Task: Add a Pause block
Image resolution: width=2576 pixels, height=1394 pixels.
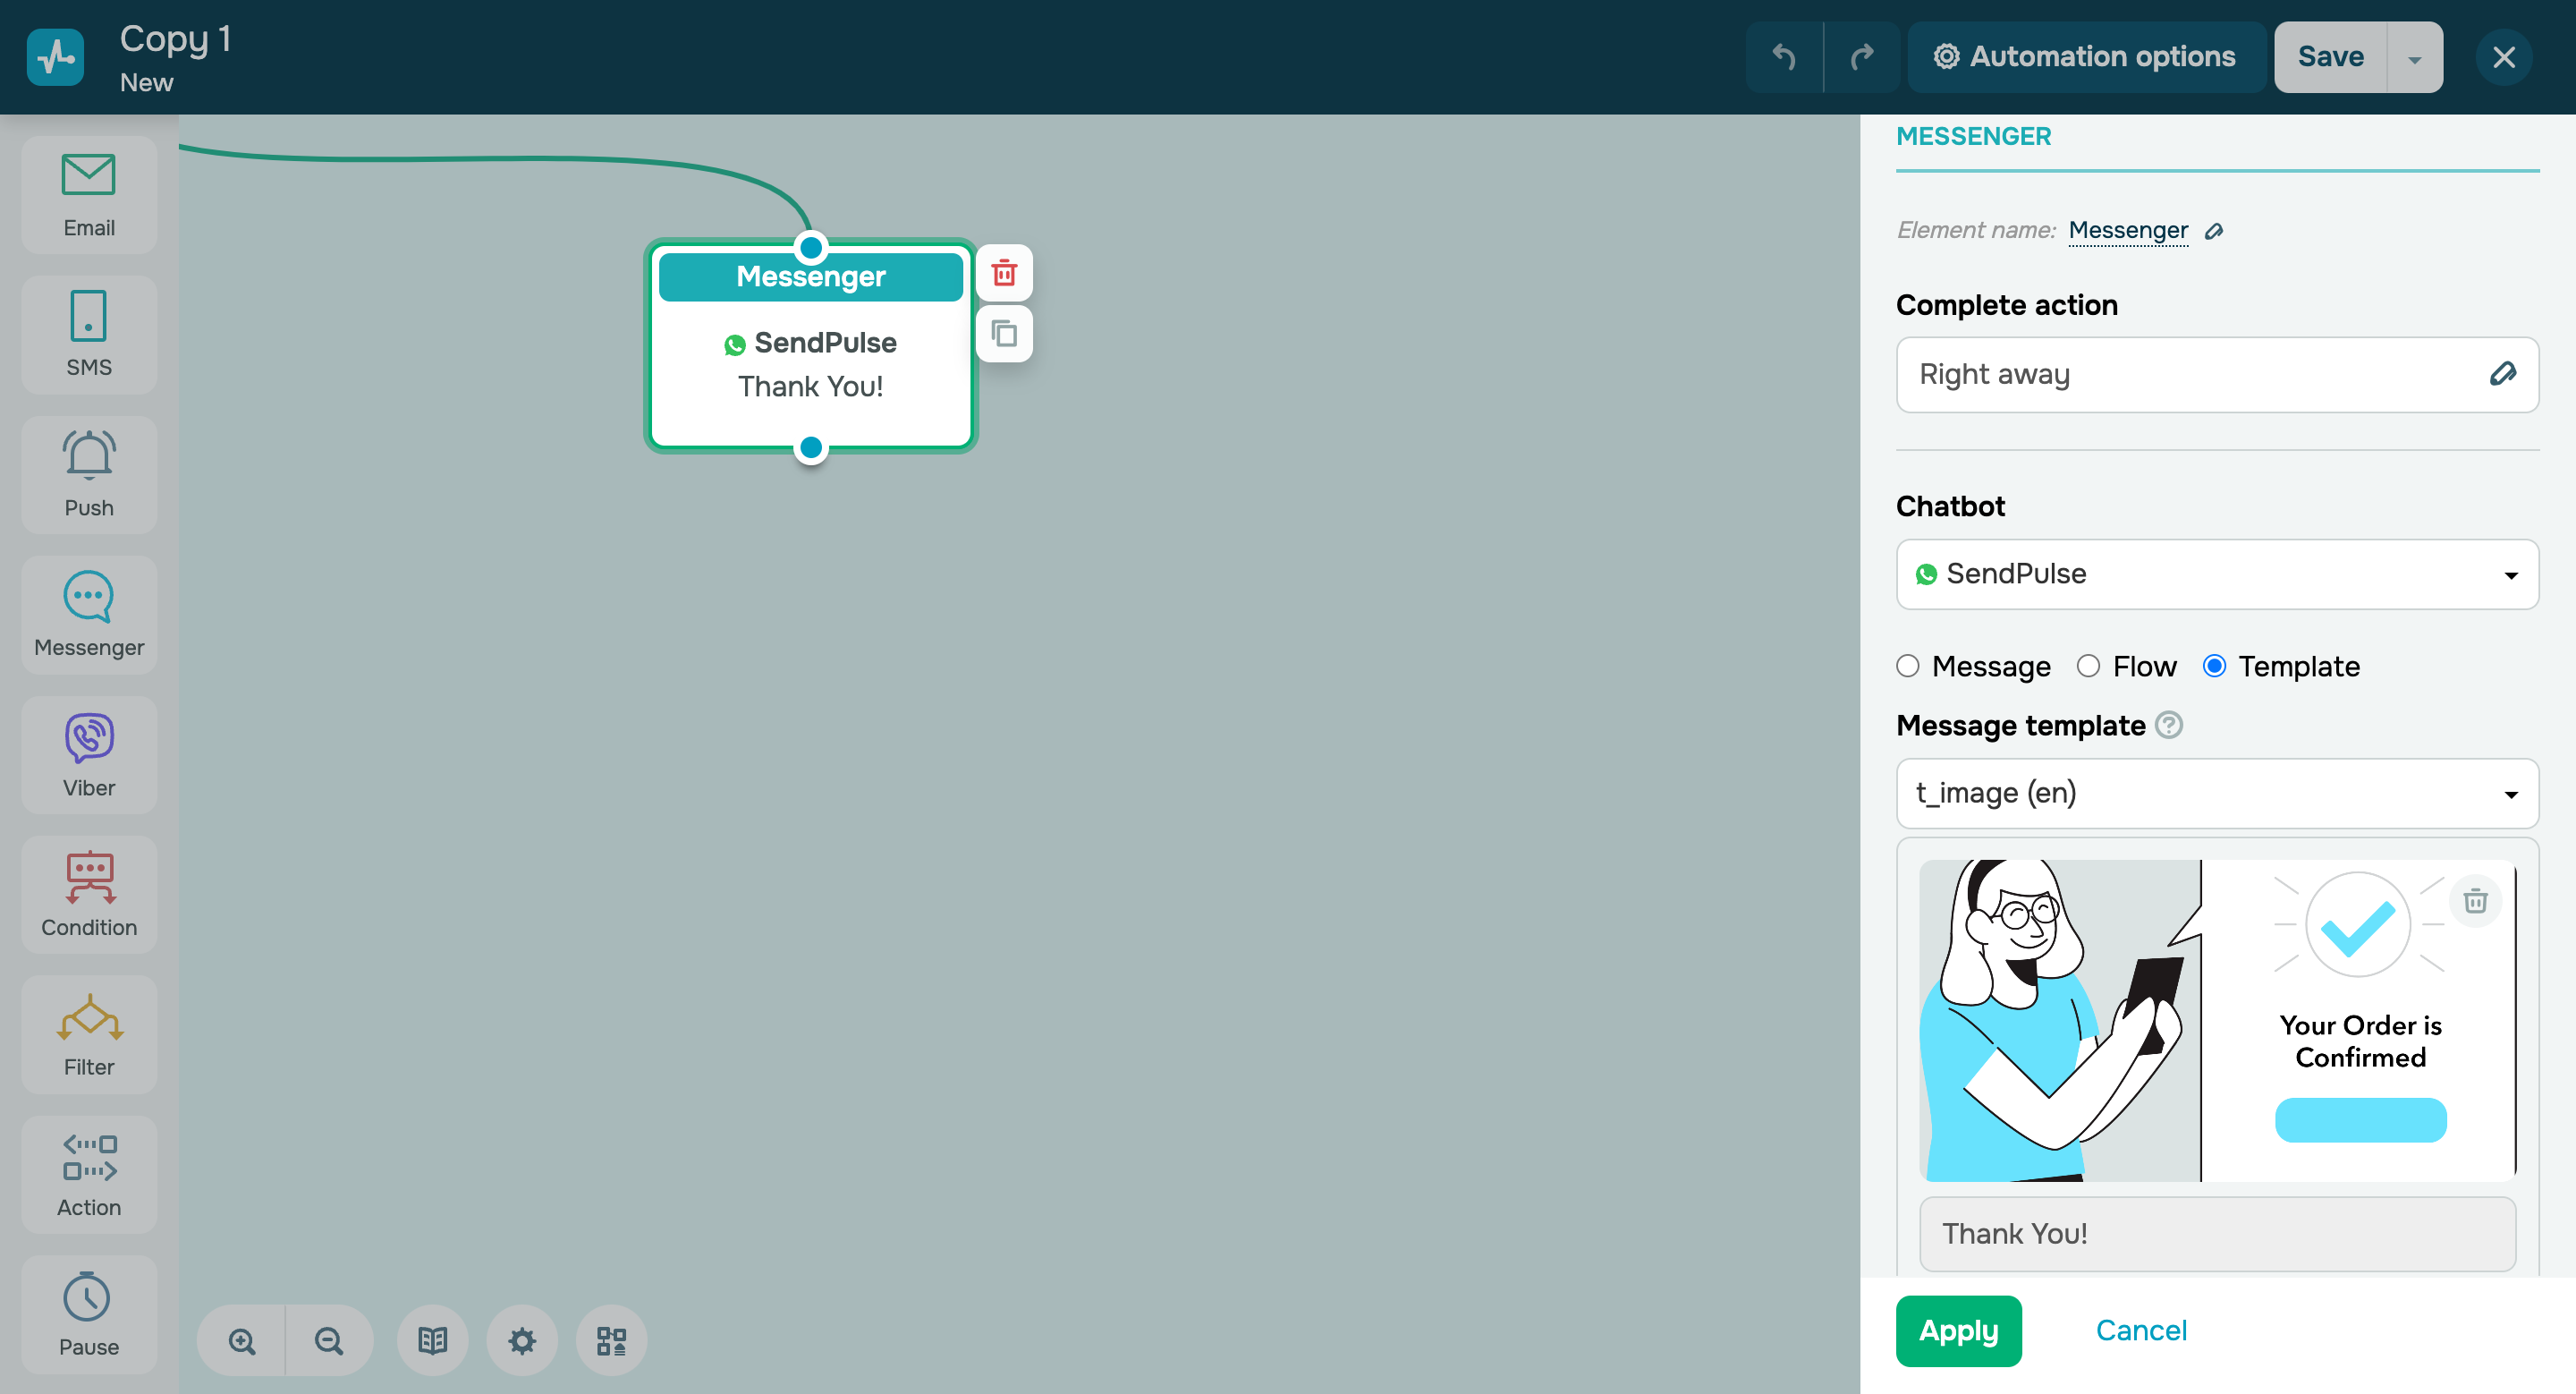Action: (x=88, y=1314)
